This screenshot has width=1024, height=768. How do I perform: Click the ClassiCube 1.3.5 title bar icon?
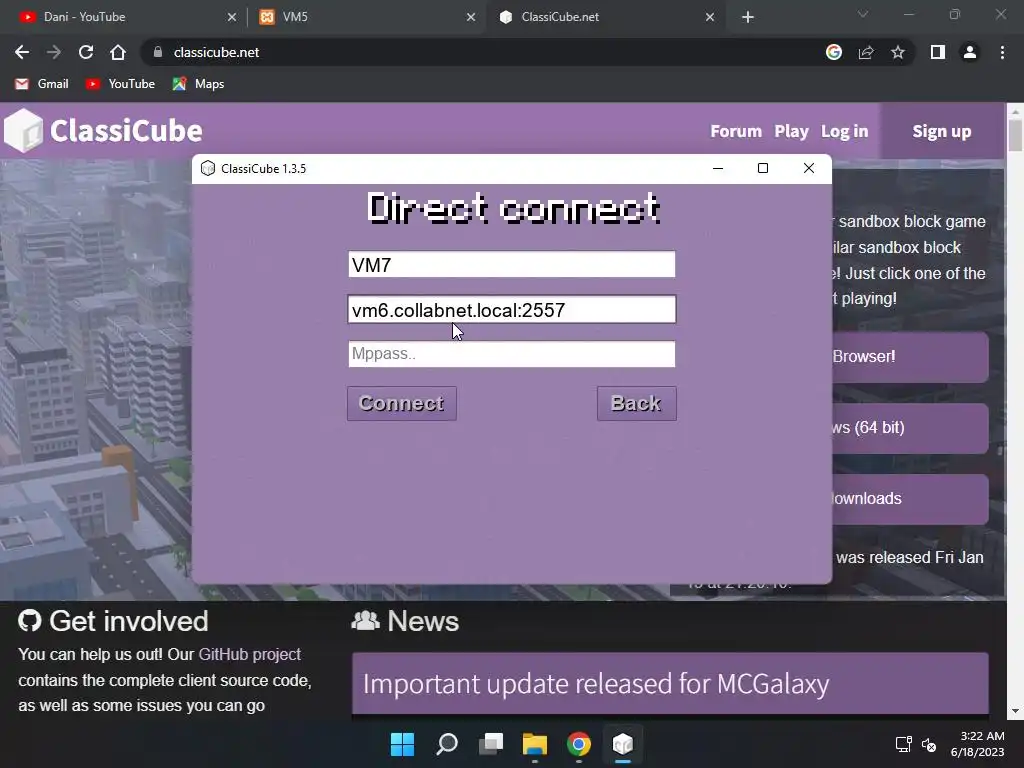coord(208,168)
